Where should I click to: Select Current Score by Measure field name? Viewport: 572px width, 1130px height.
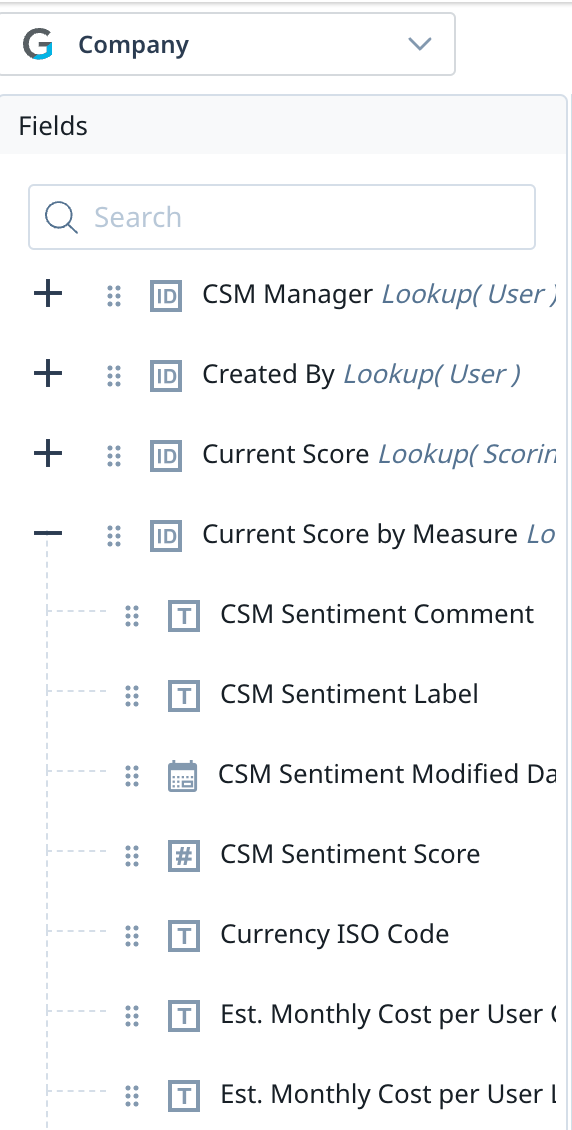click(359, 534)
